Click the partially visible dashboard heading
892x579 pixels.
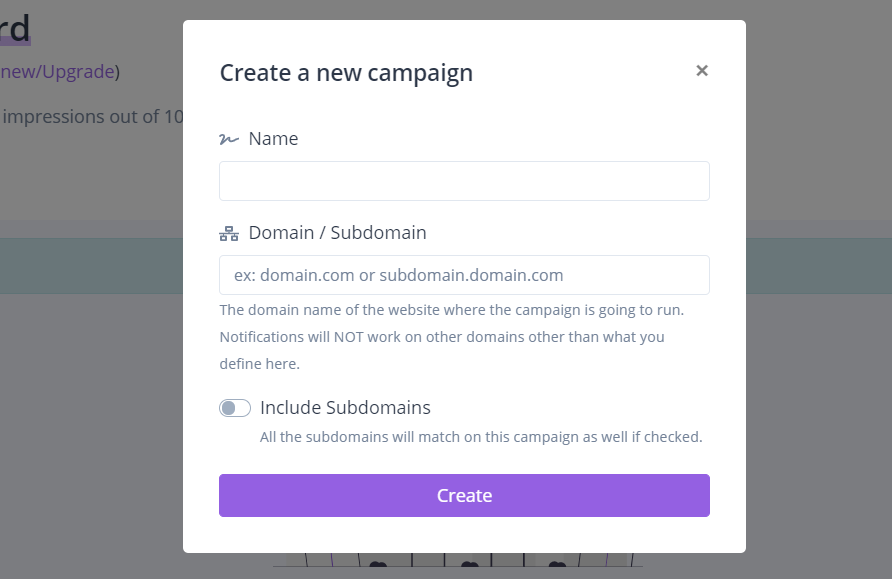pyautogui.click(x=15, y=30)
